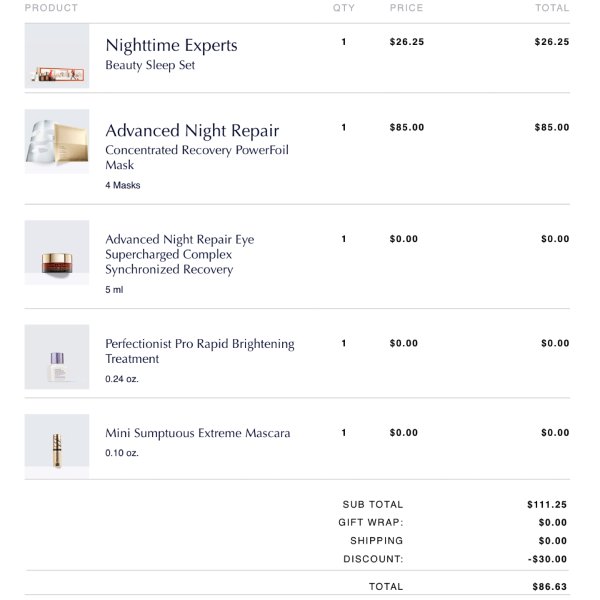Select the SUB TOTAL amount $111.25
600x600 pixels.
pyautogui.click(x=547, y=504)
